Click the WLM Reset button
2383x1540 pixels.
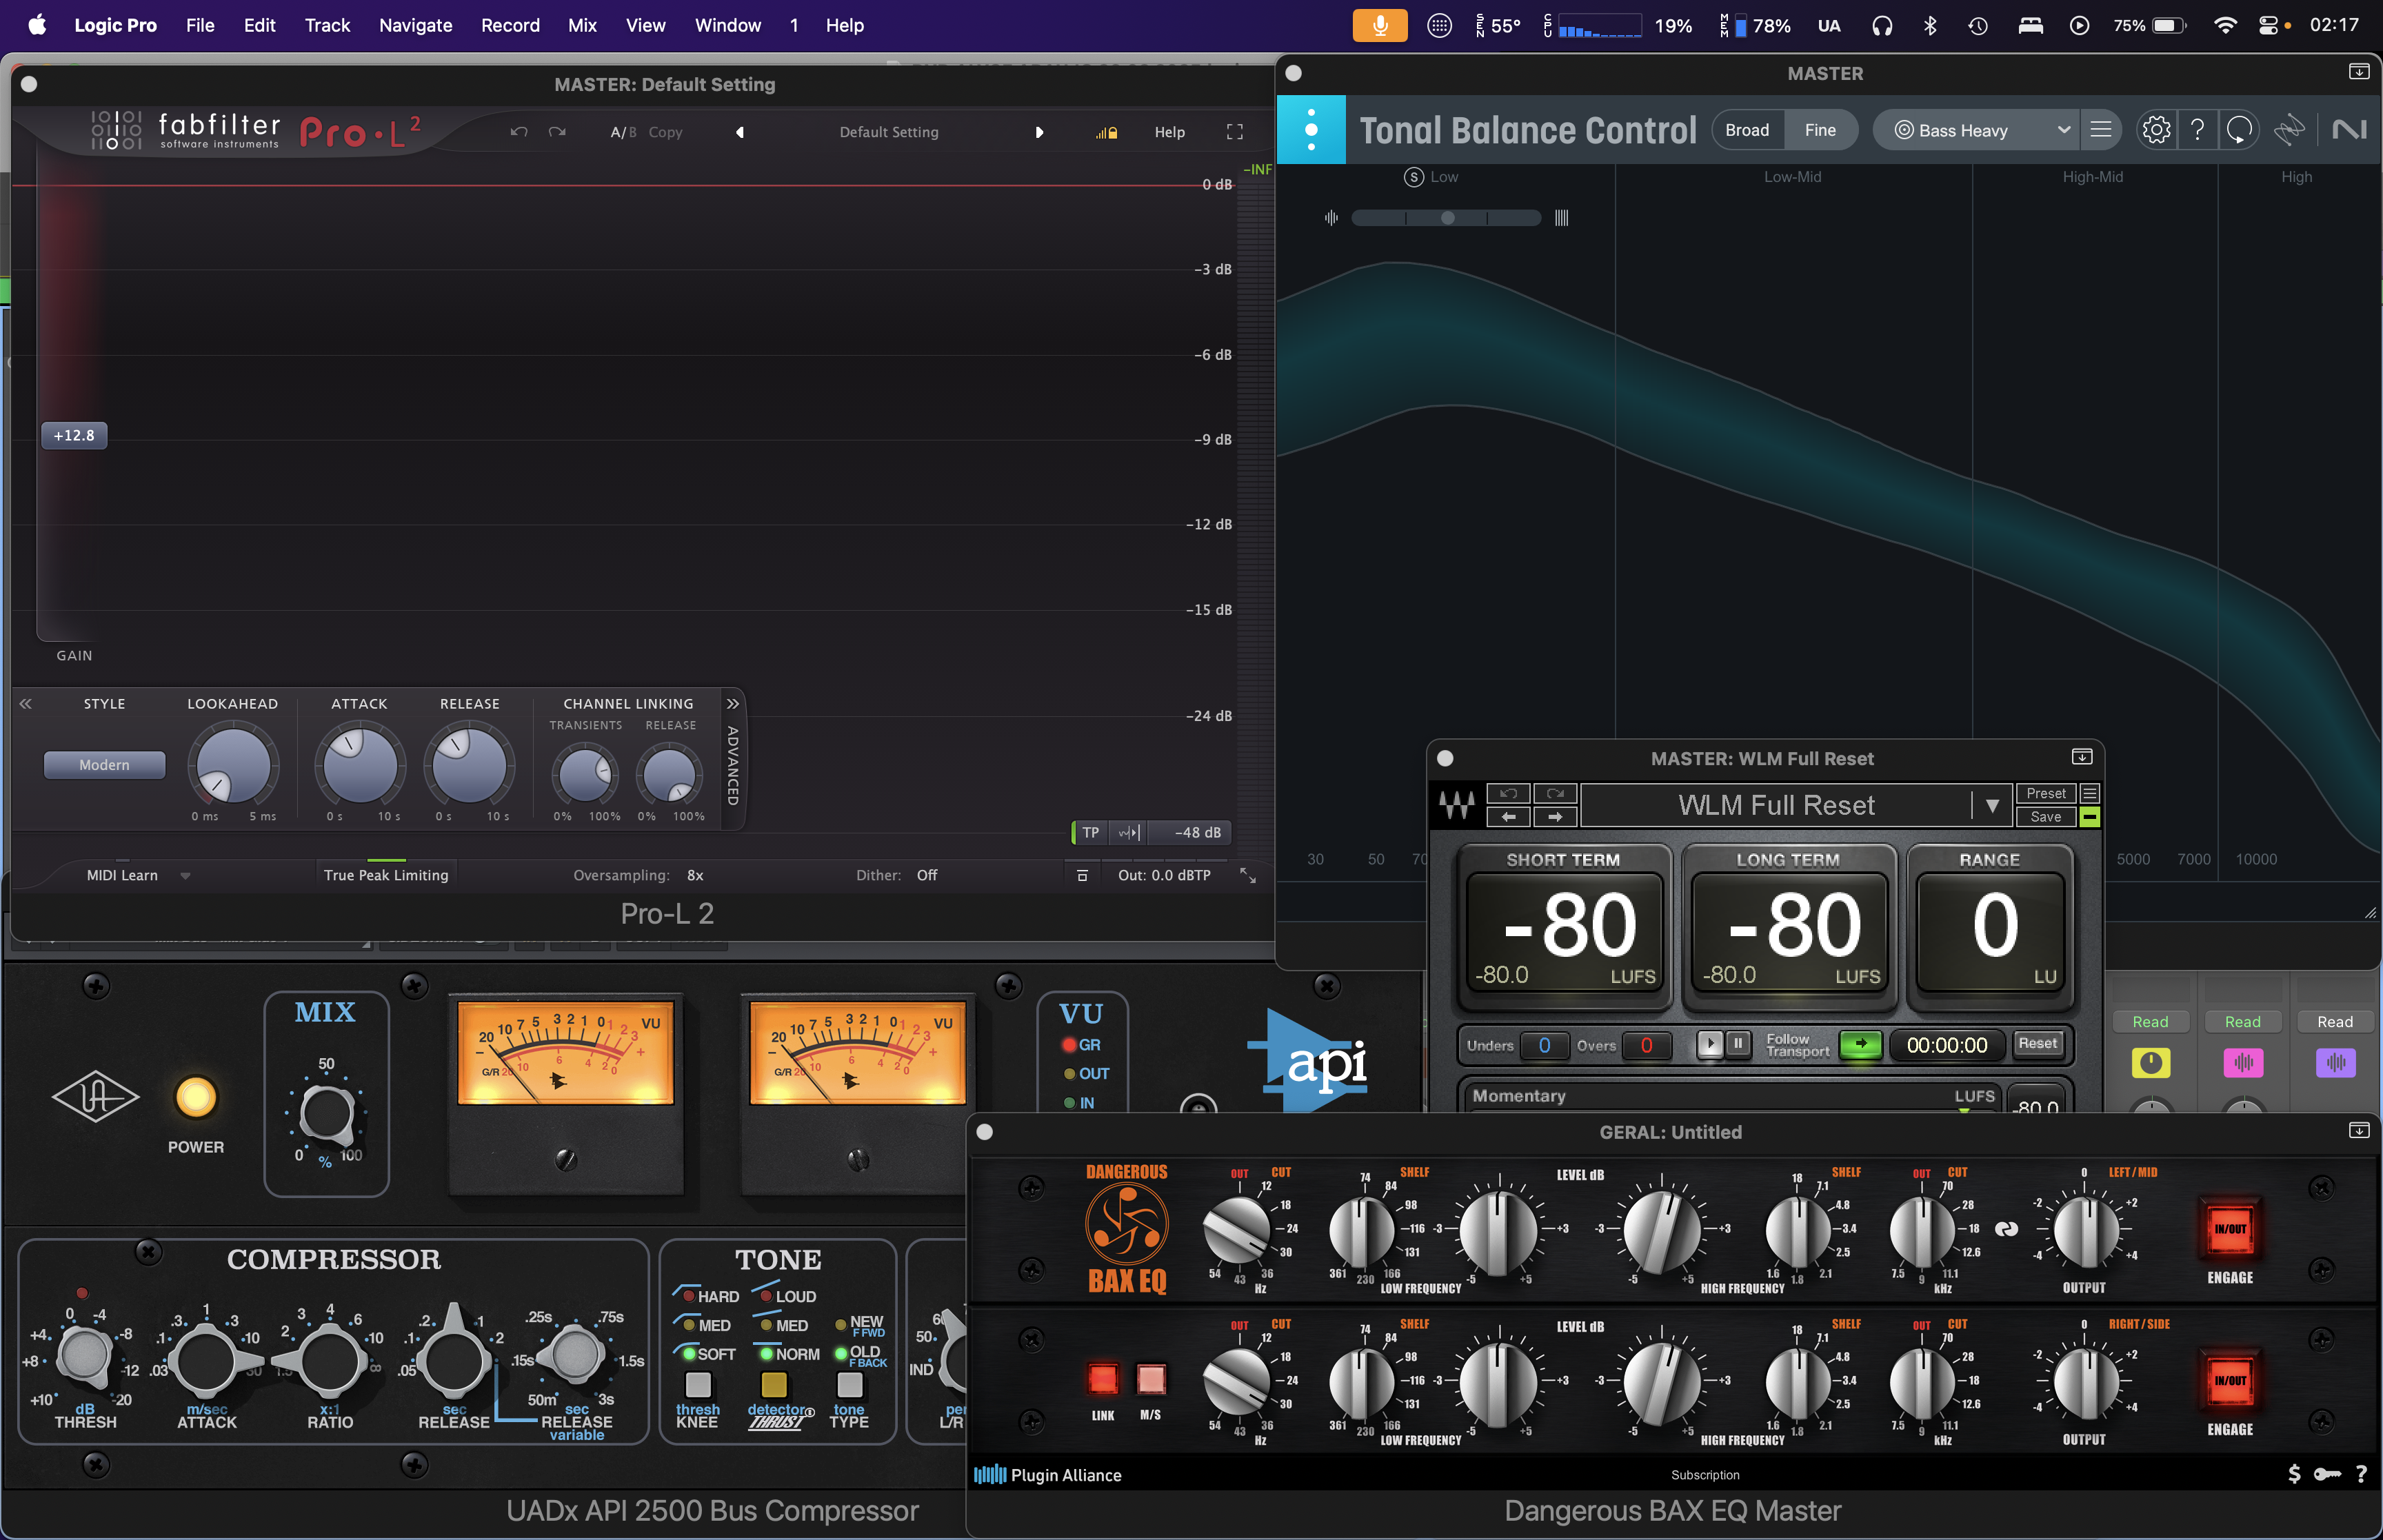click(2037, 1043)
